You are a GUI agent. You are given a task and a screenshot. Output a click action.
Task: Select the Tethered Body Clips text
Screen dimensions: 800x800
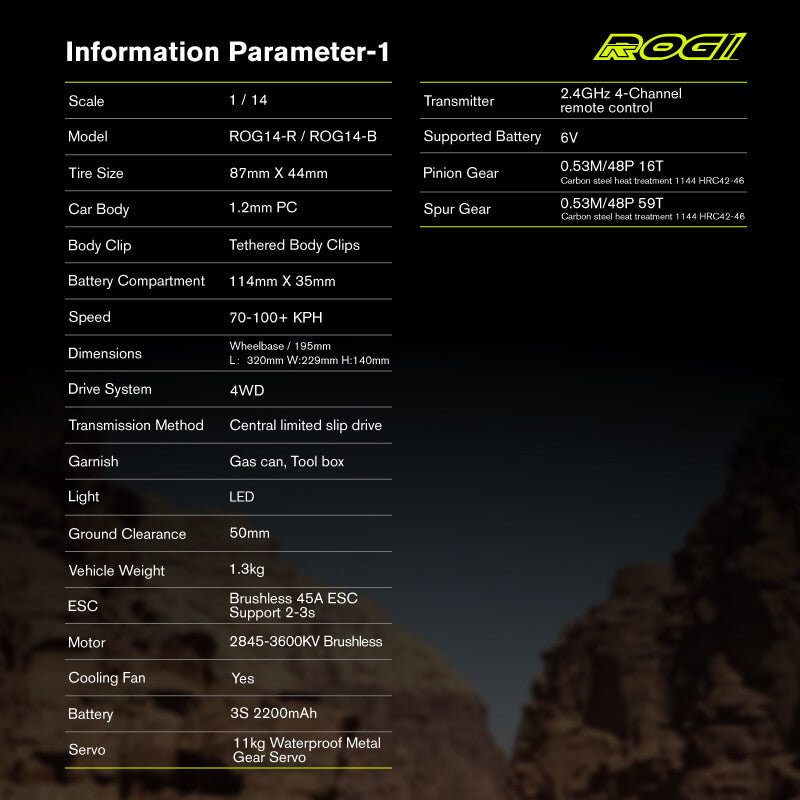pos(294,245)
